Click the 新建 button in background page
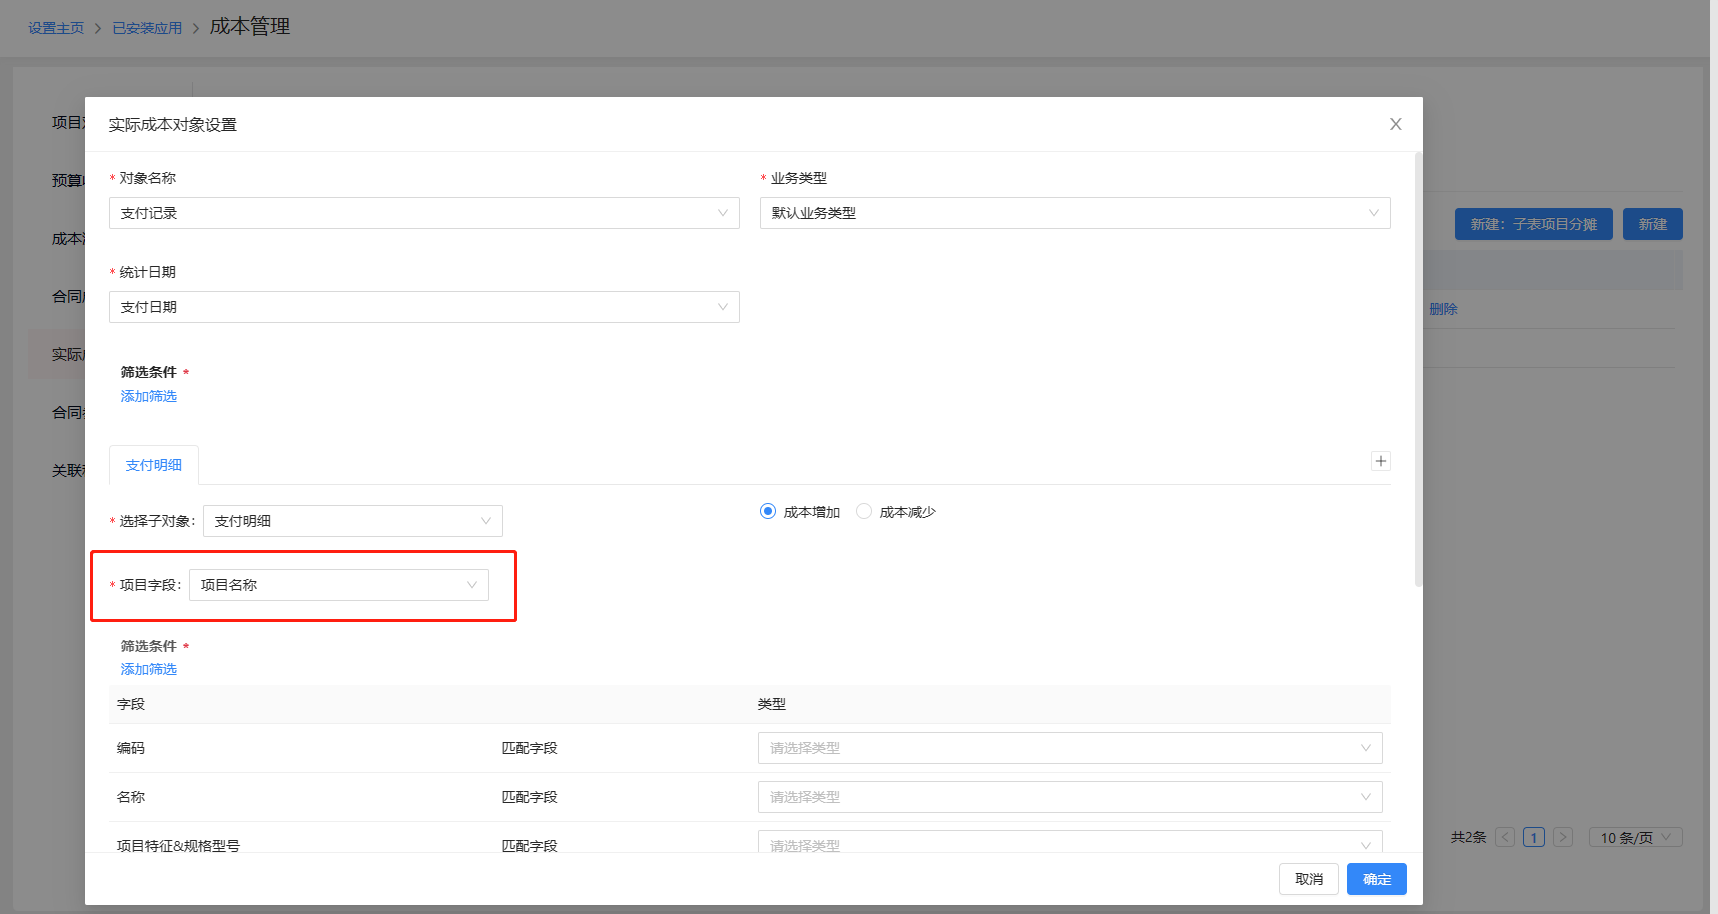Viewport: 1718px width, 914px height. [x=1653, y=224]
